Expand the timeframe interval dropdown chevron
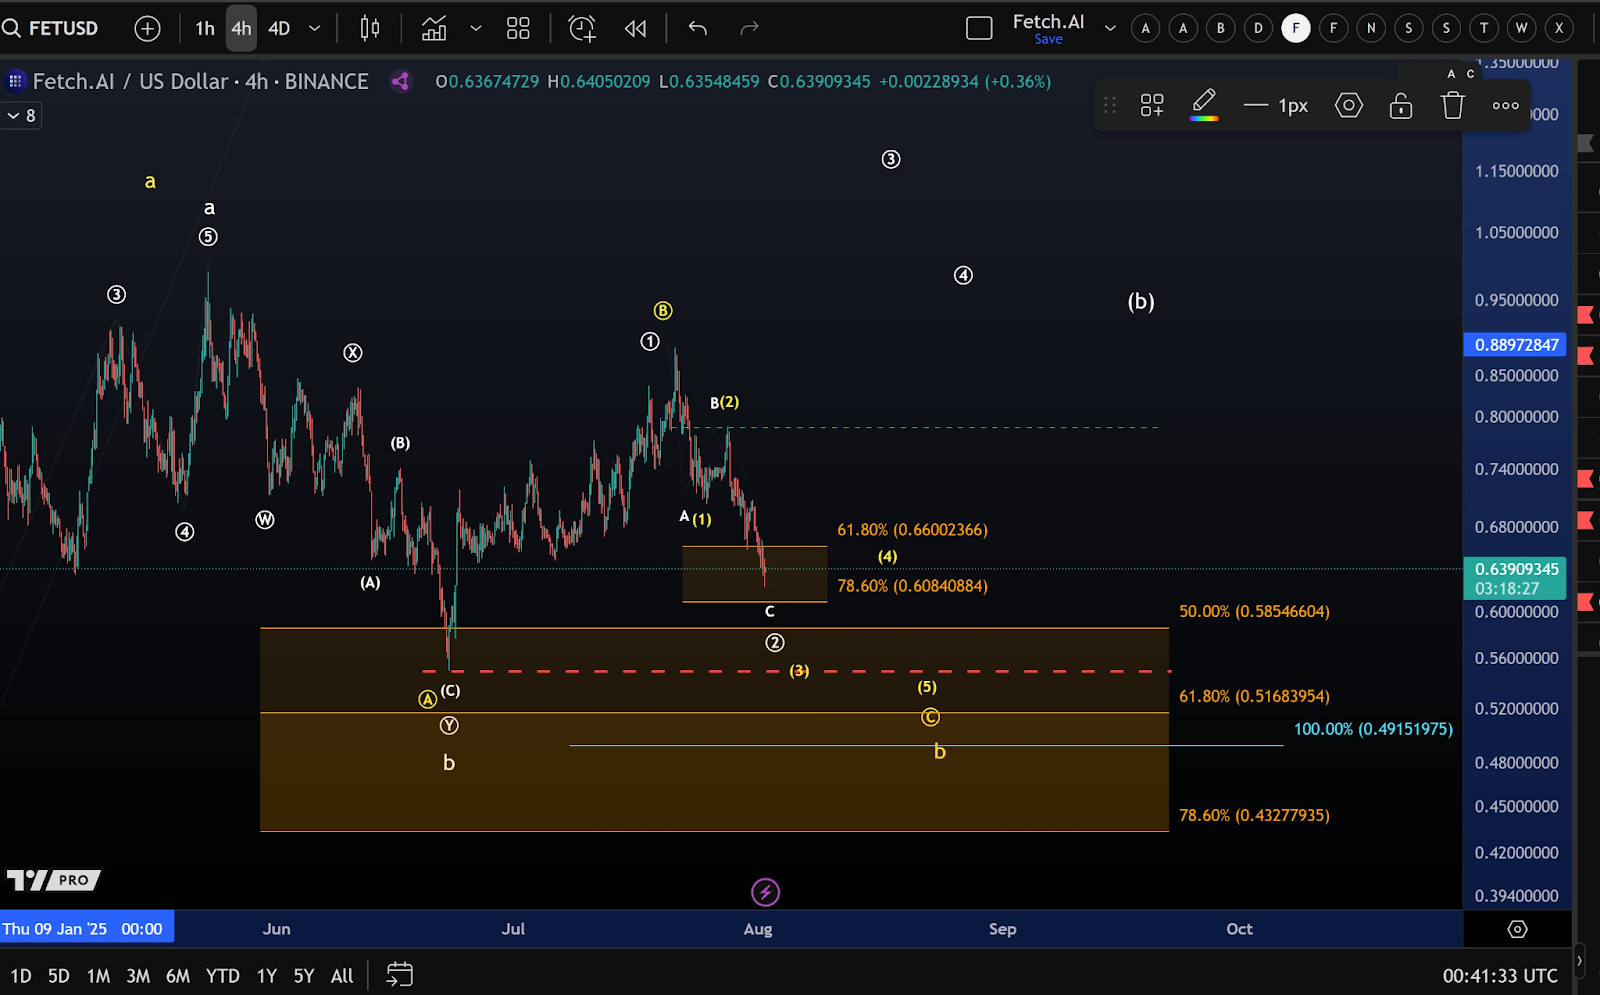 315,28
